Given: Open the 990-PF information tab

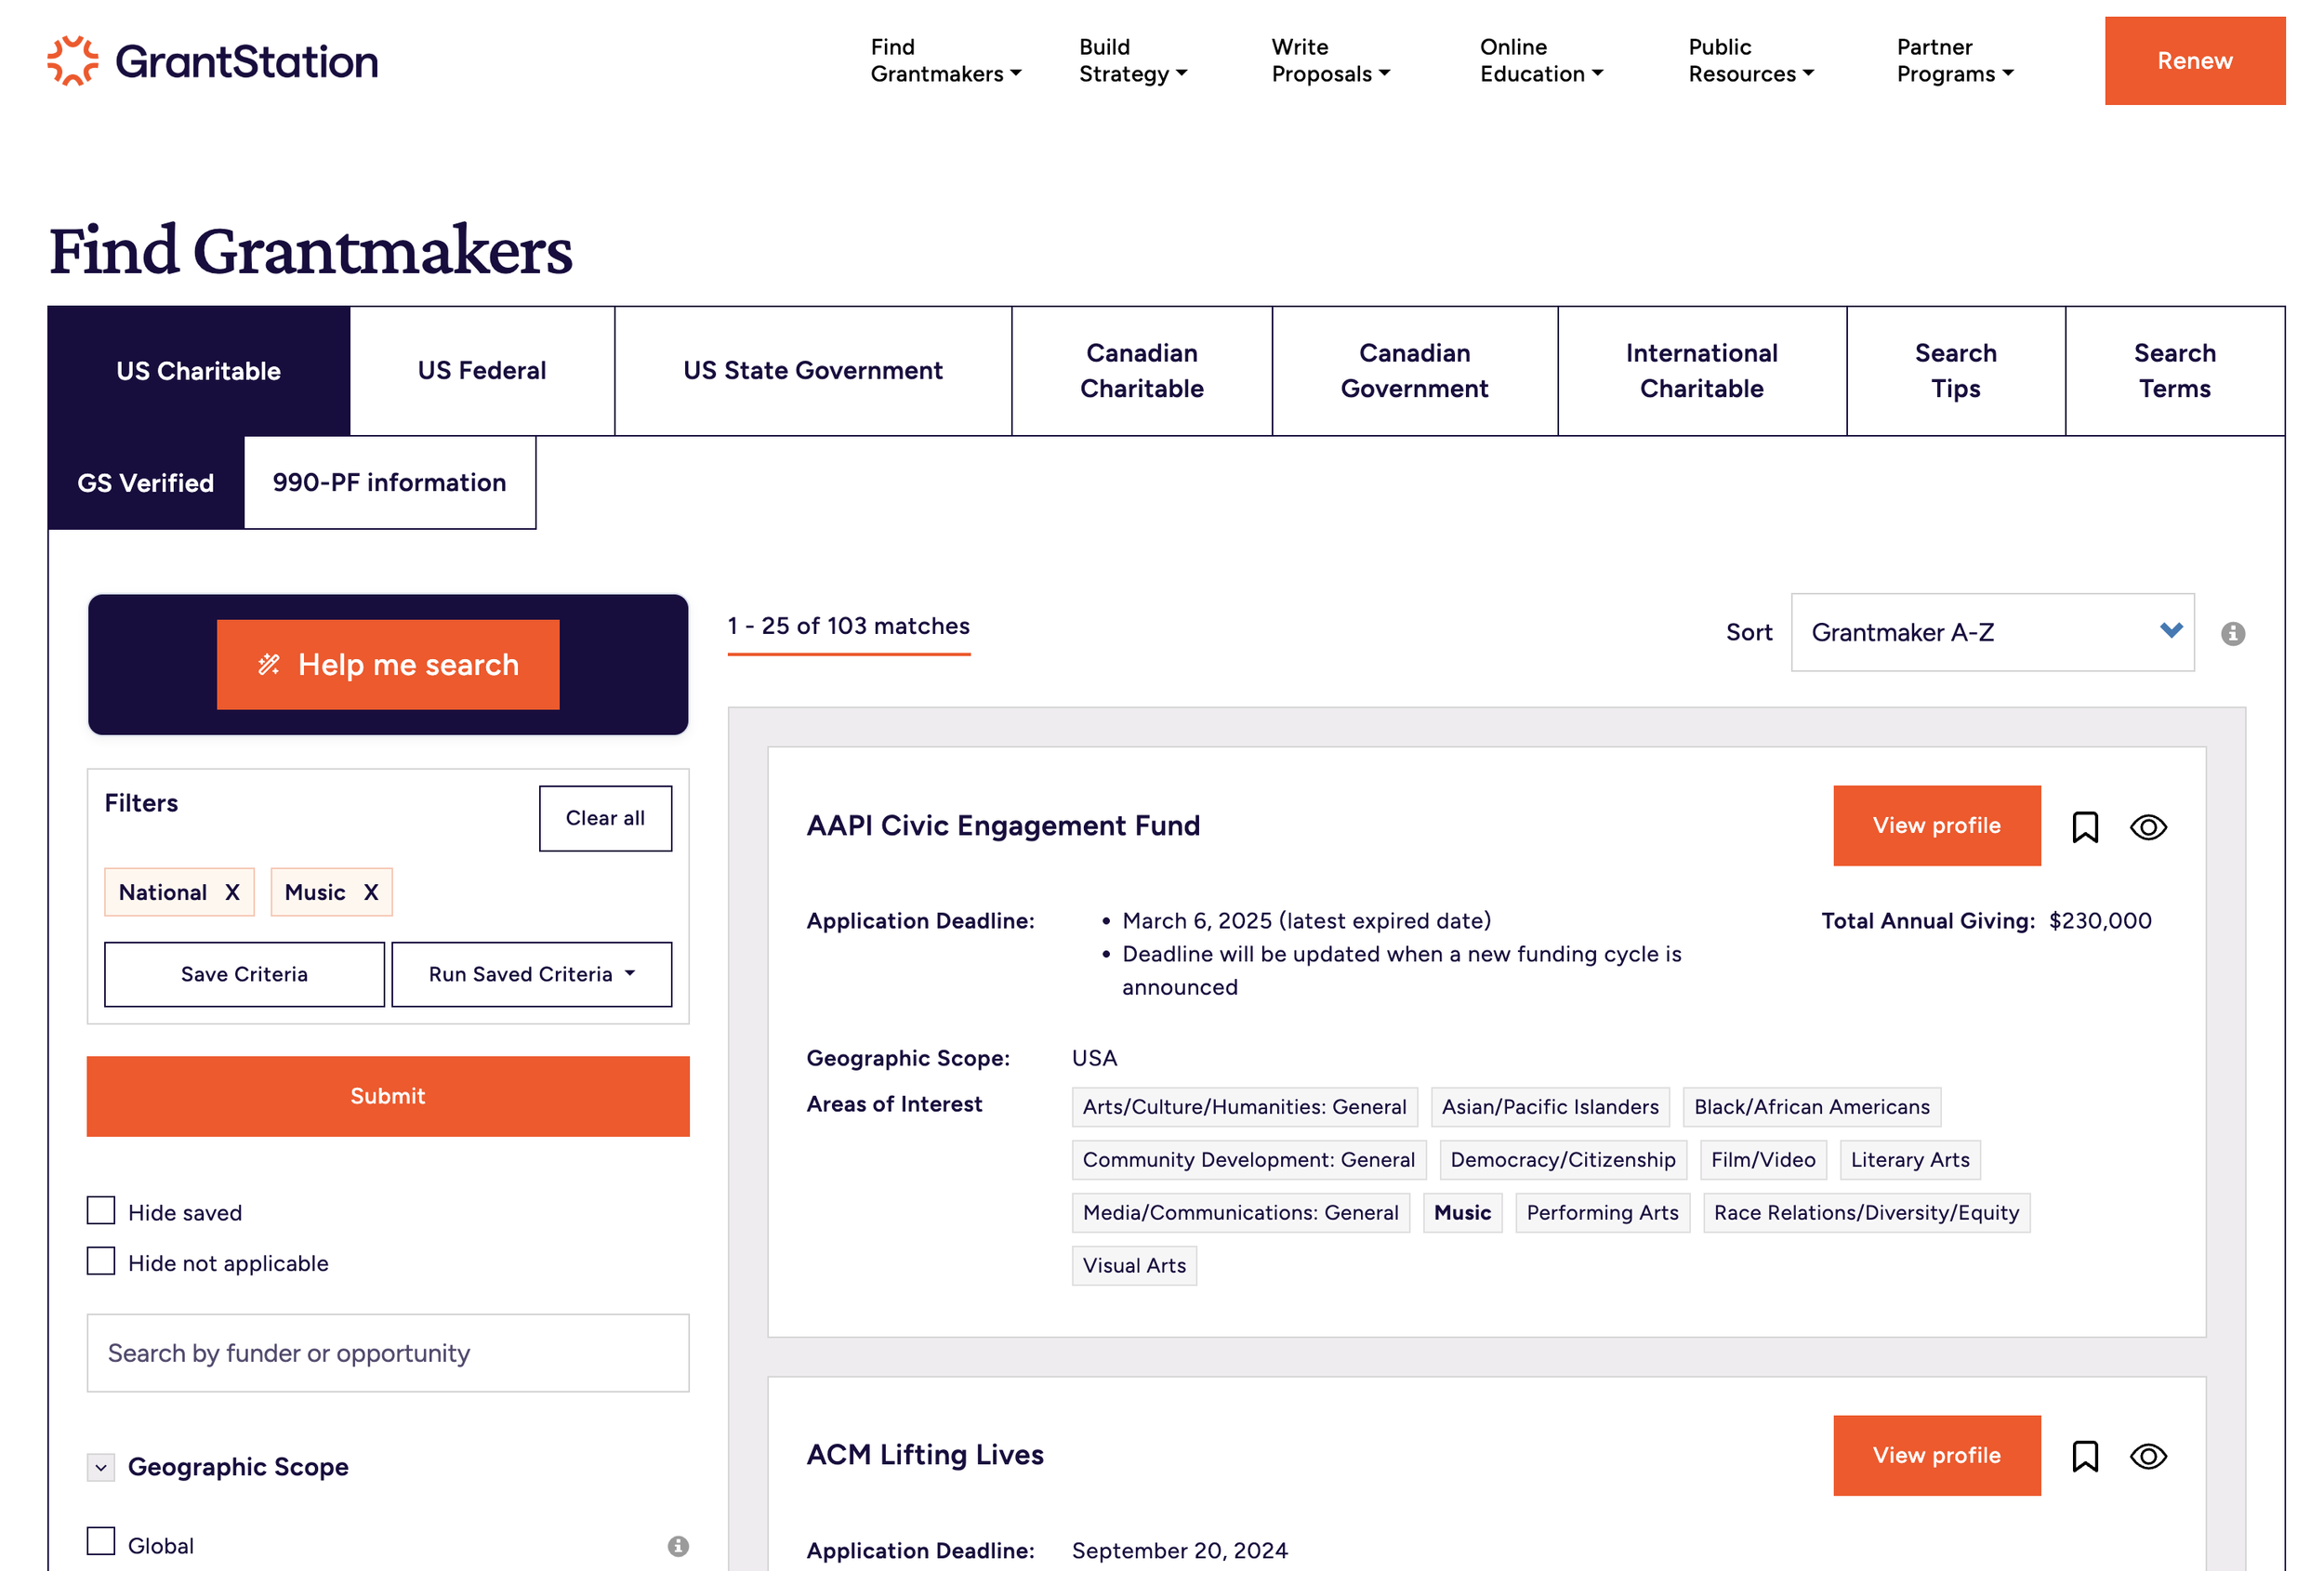Looking at the screenshot, I should tap(389, 483).
